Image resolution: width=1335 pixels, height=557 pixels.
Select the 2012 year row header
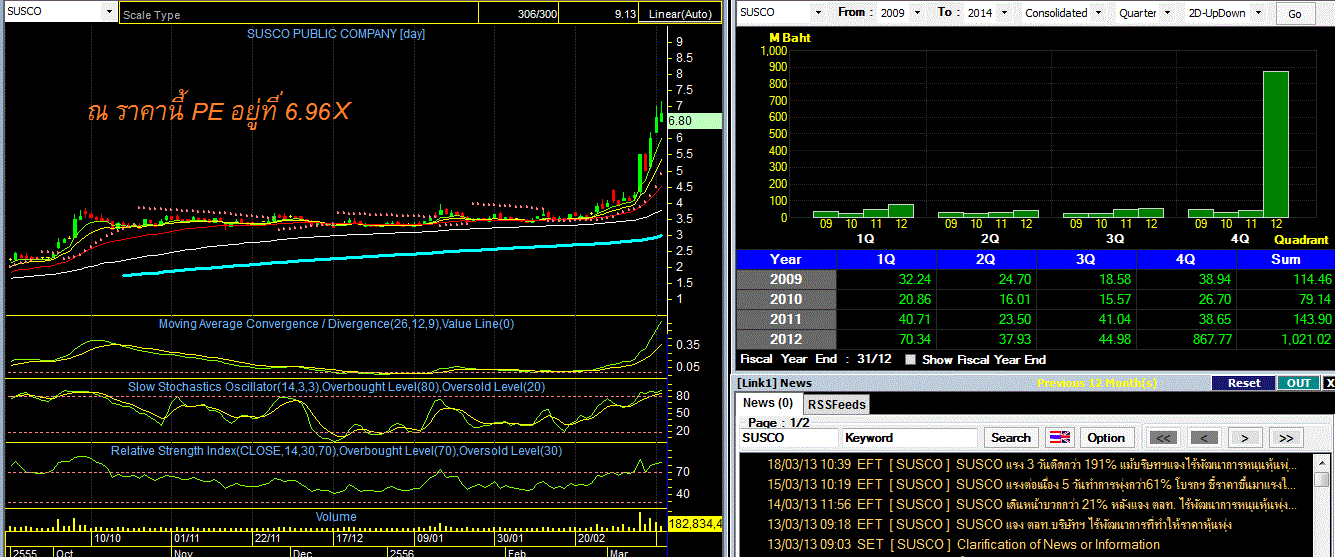click(786, 339)
